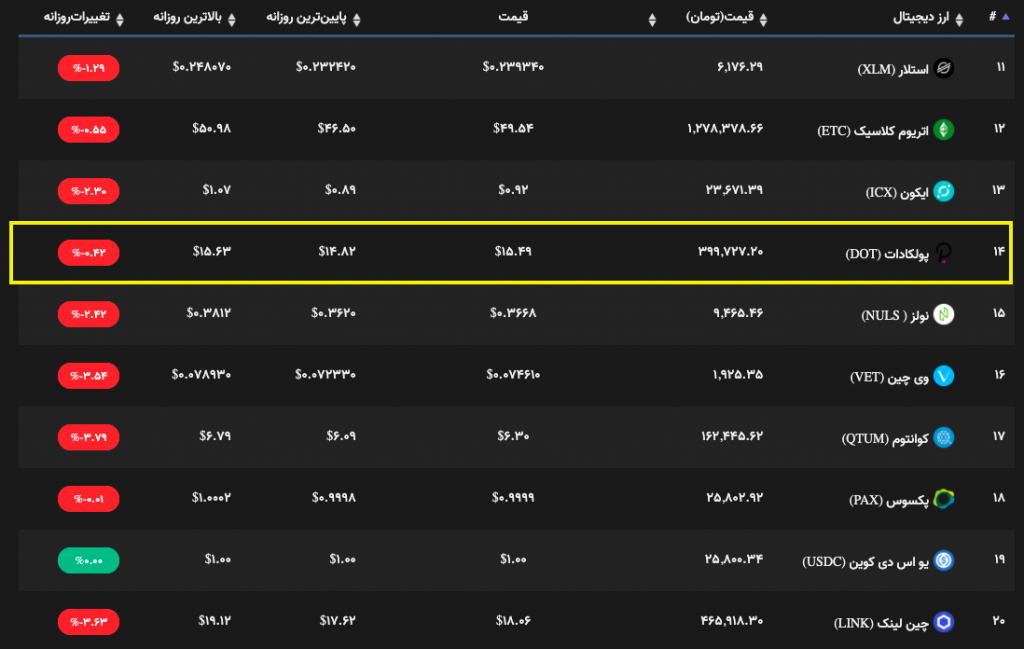Image resolution: width=1024 pixels, height=649 pixels.
Task: Click the USD Coin (USDC) icon
Action: point(944,560)
